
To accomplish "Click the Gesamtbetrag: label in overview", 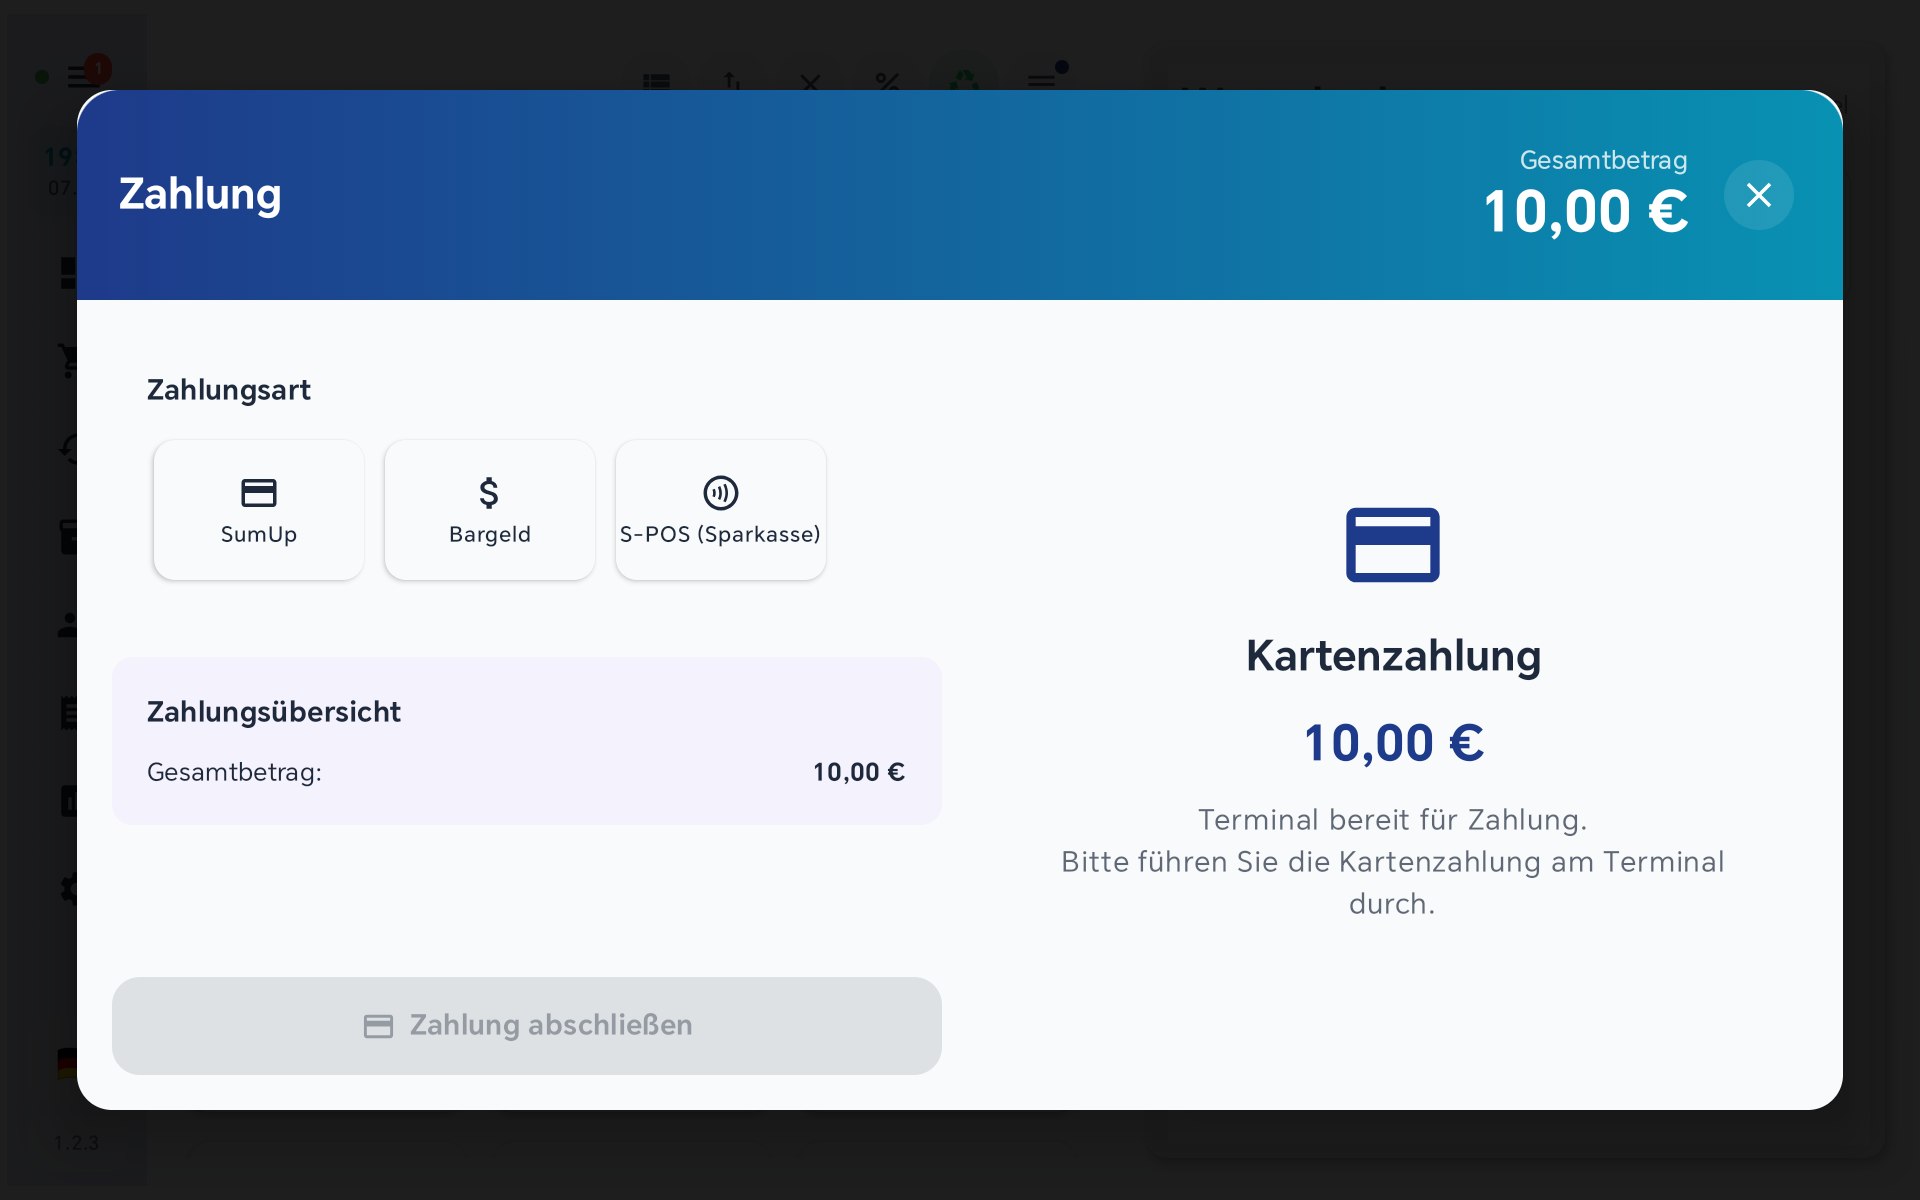I will [234, 772].
